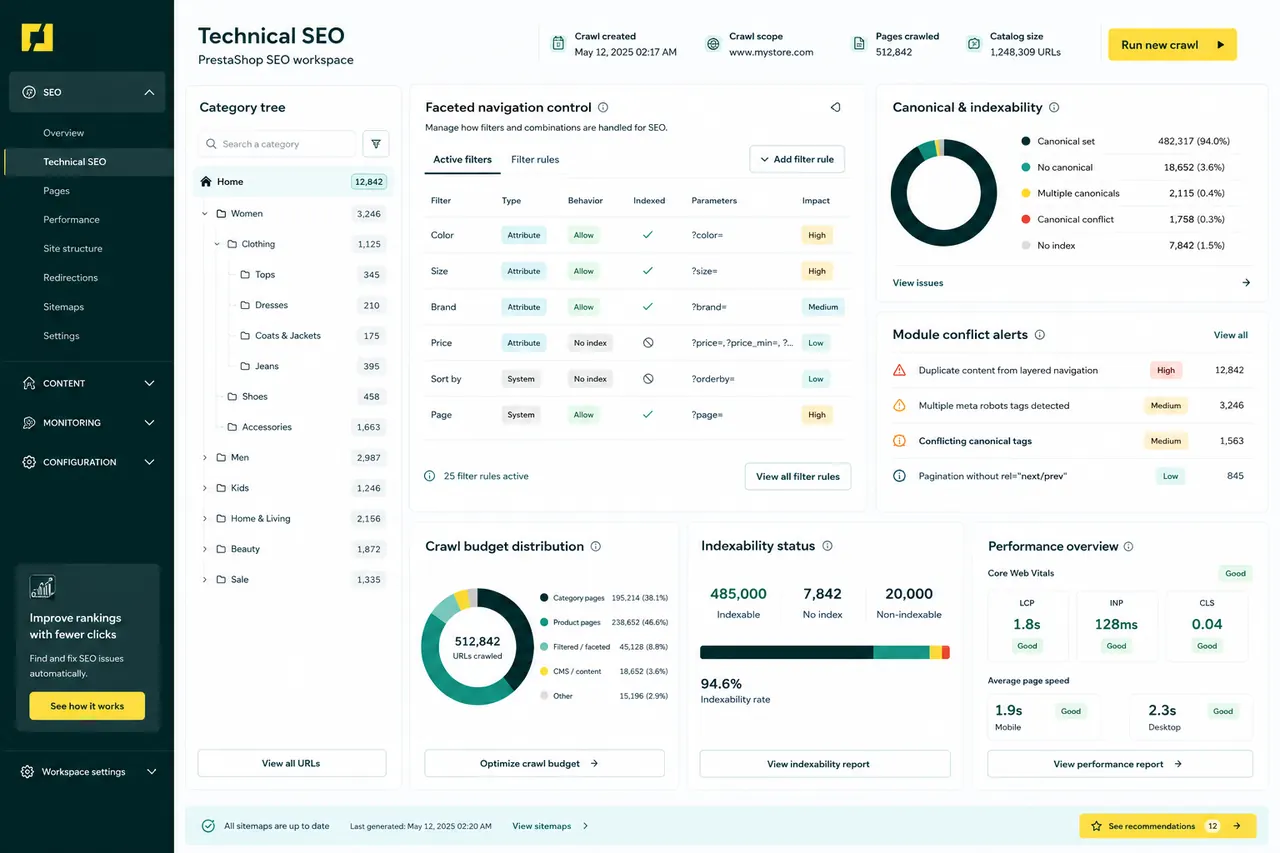Click the Search a category field
The image size is (1280, 853).
[x=277, y=144]
